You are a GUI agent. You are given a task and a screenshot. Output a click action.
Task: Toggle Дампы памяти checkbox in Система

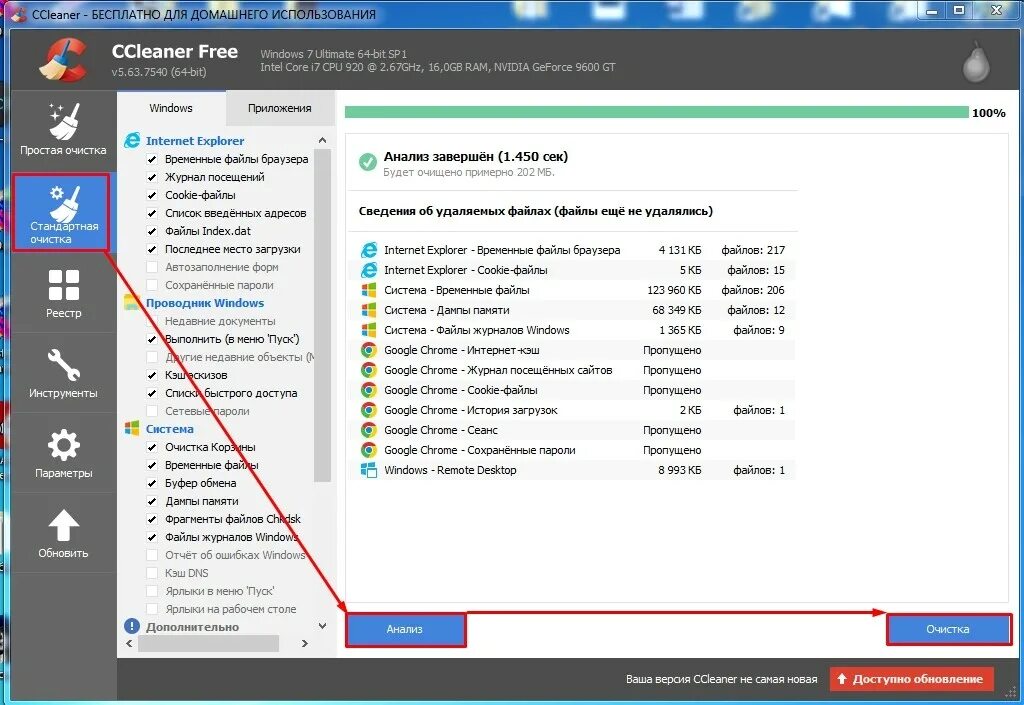[152, 501]
